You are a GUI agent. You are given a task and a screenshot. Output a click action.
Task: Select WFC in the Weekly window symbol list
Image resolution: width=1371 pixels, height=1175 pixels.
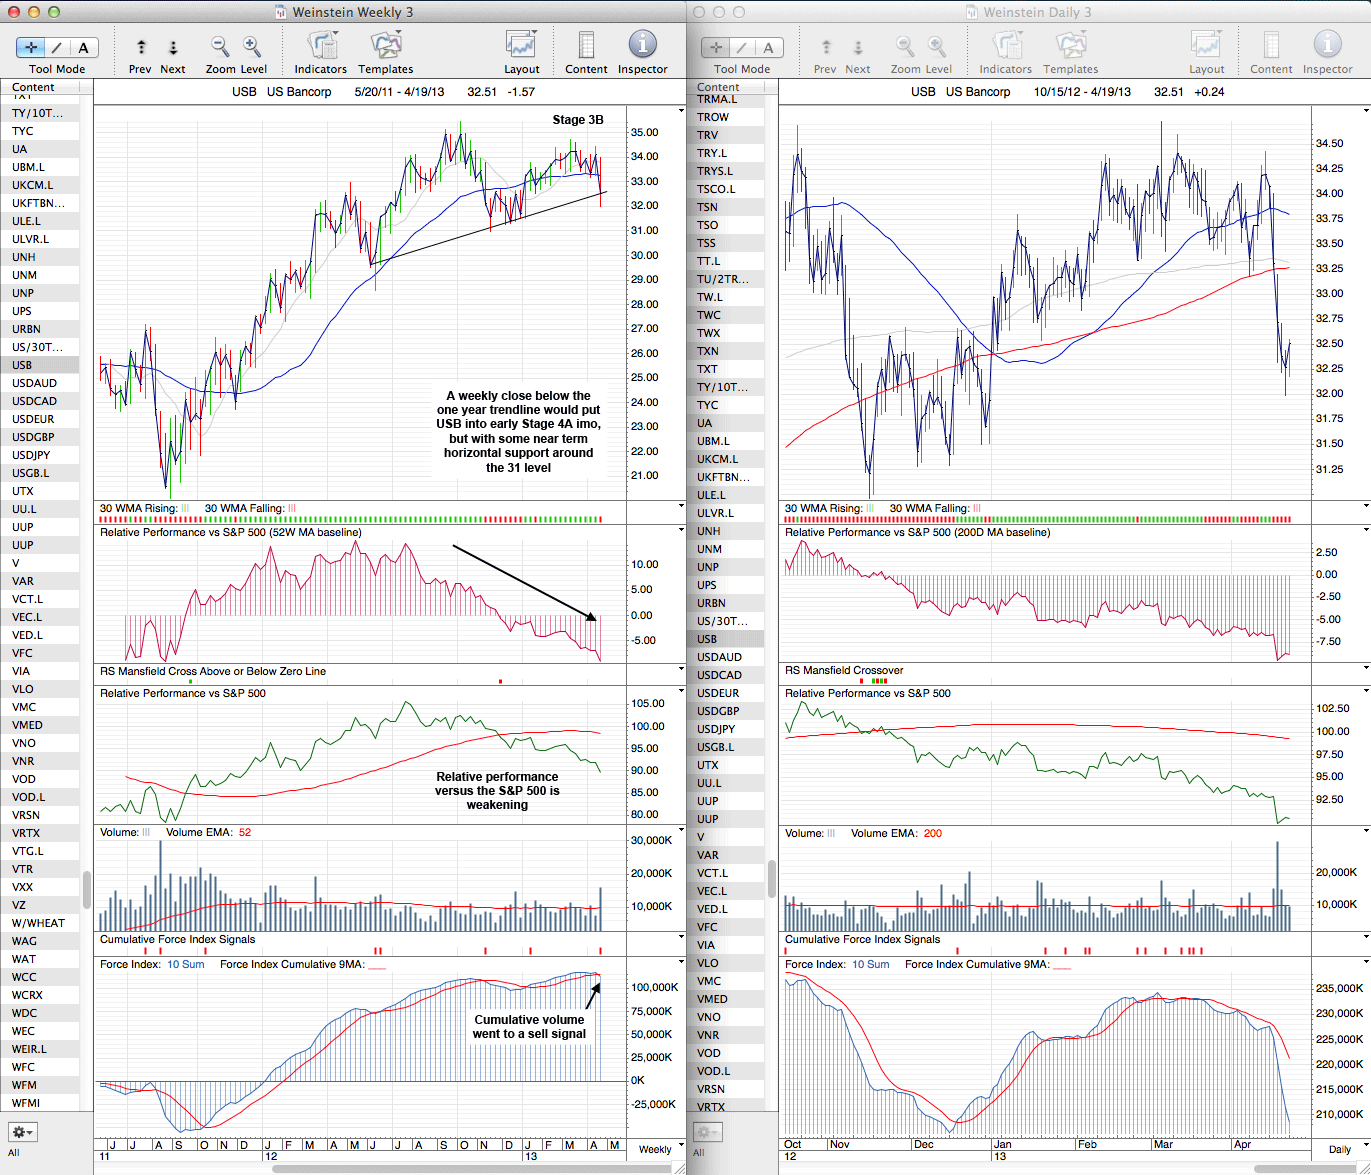point(24,1067)
